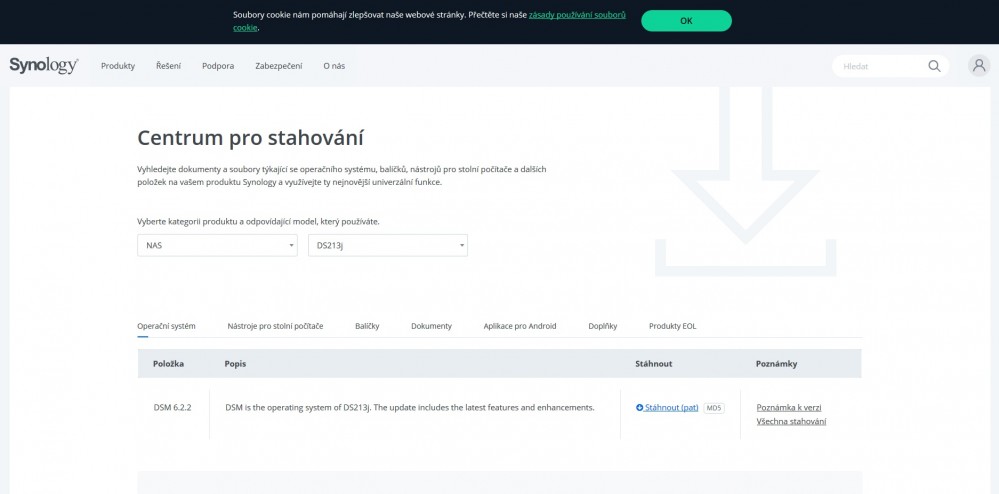Accept cookies with the OK button
This screenshot has width=999, height=494.
pos(686,20)
